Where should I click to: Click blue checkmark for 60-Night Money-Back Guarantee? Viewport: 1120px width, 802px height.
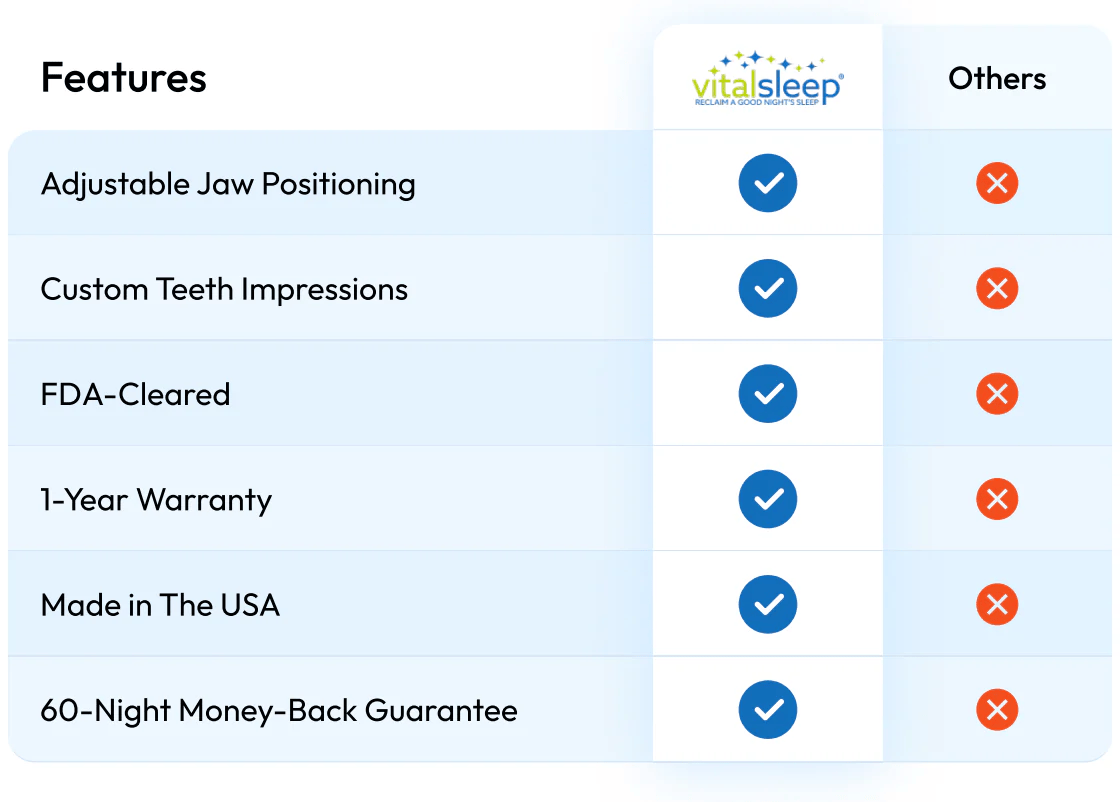coord(768,710)
